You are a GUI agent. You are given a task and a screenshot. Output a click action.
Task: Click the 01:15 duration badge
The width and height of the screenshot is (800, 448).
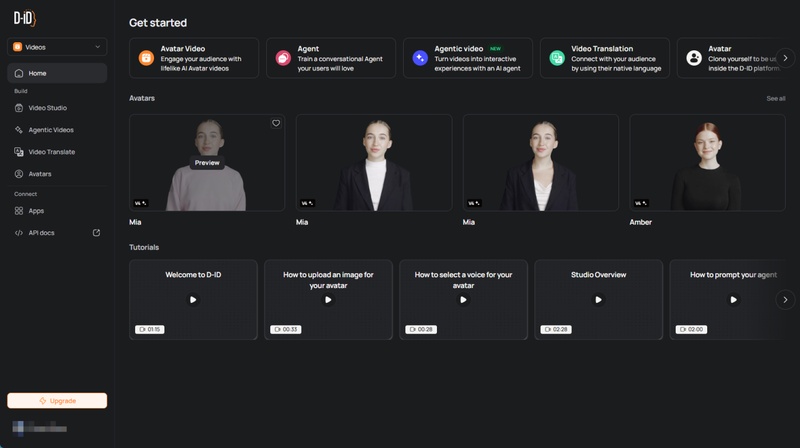[x=149, y=330]
